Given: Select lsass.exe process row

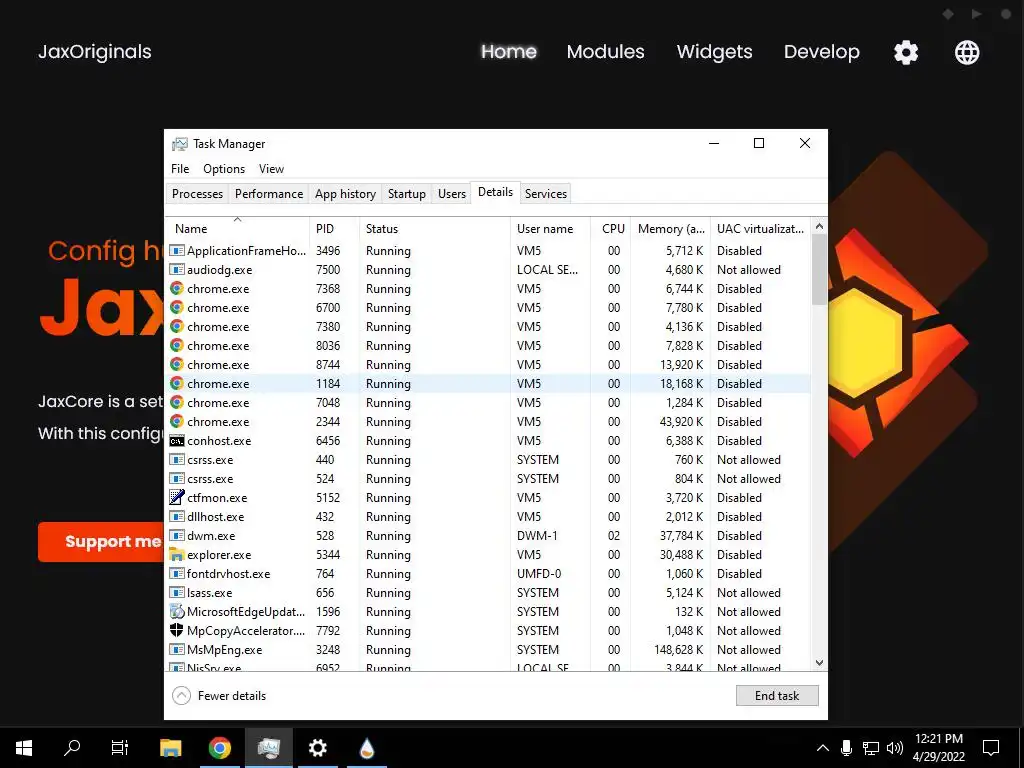Looking at the screenshot, I should [488, 592].
